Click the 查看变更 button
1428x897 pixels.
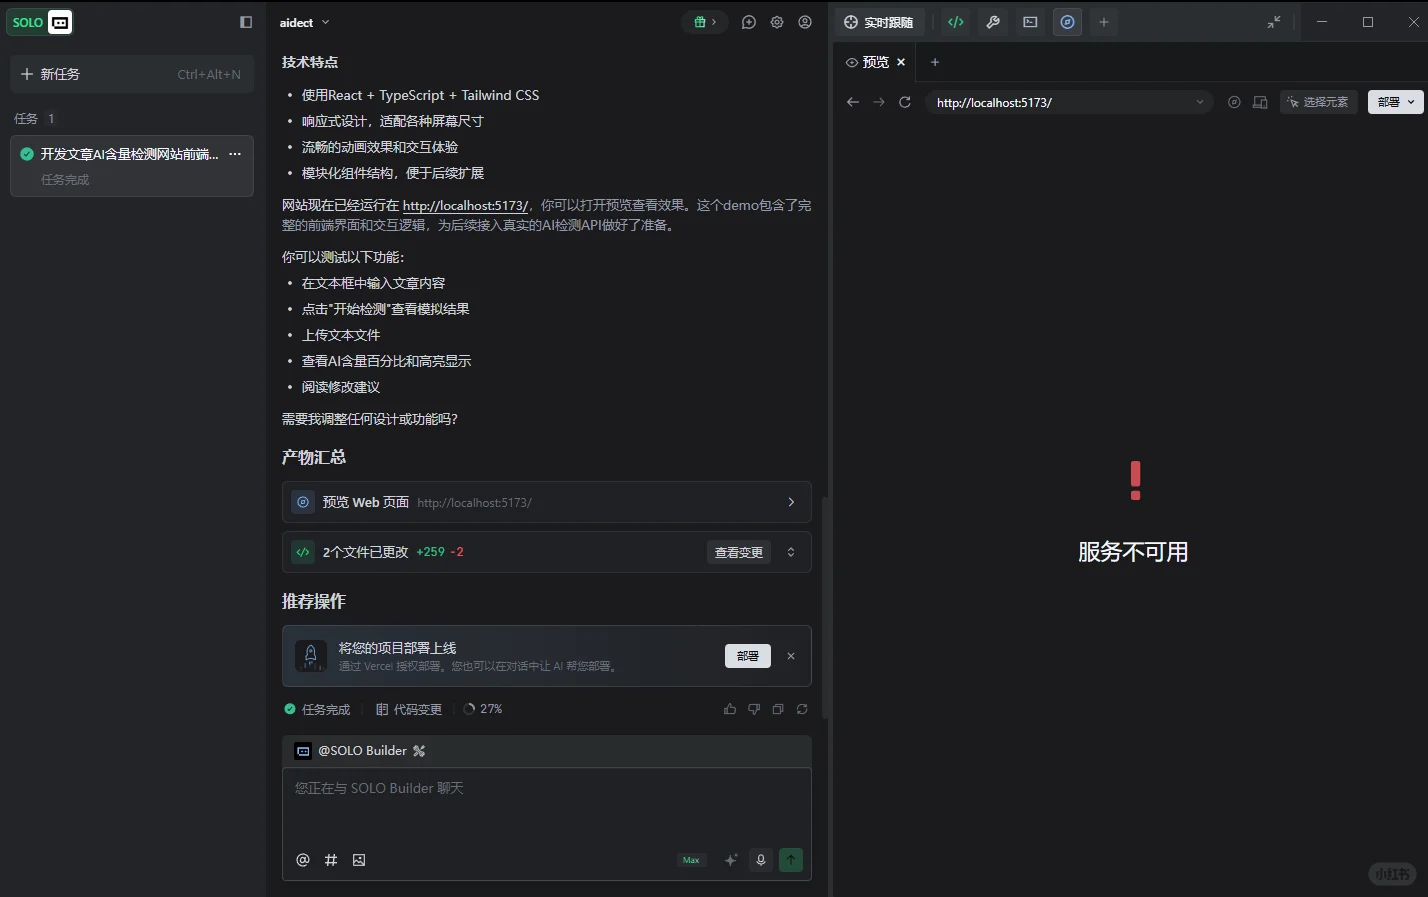[x=738, y=551]
